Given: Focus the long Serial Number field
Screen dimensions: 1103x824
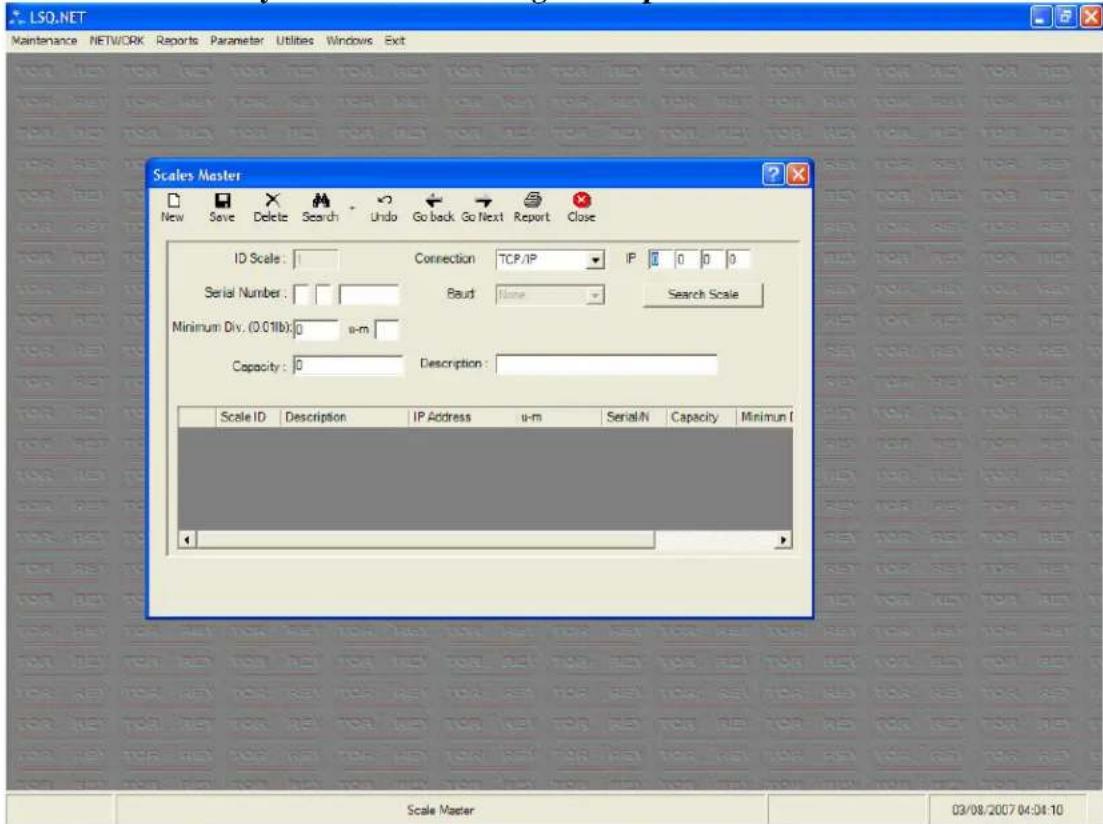Looking at the screenshot, I should 369,294.
